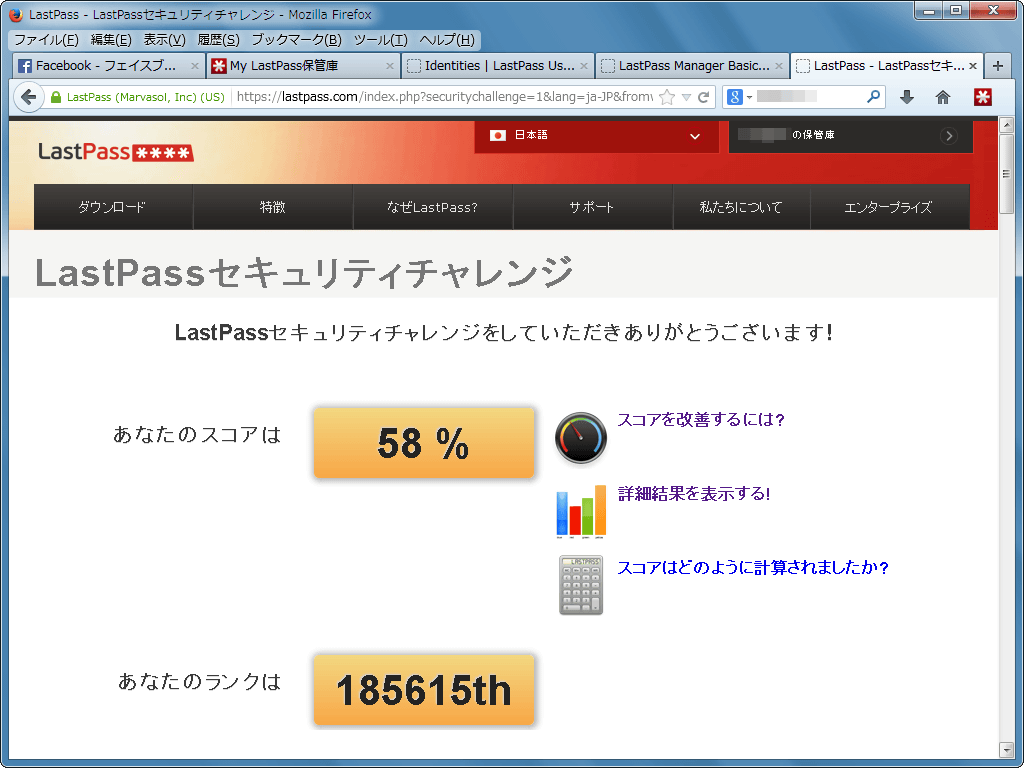The width and height of the screenshot is (1024, 768).
Task: Open 編集(E) menu
Action: point(111,40)
